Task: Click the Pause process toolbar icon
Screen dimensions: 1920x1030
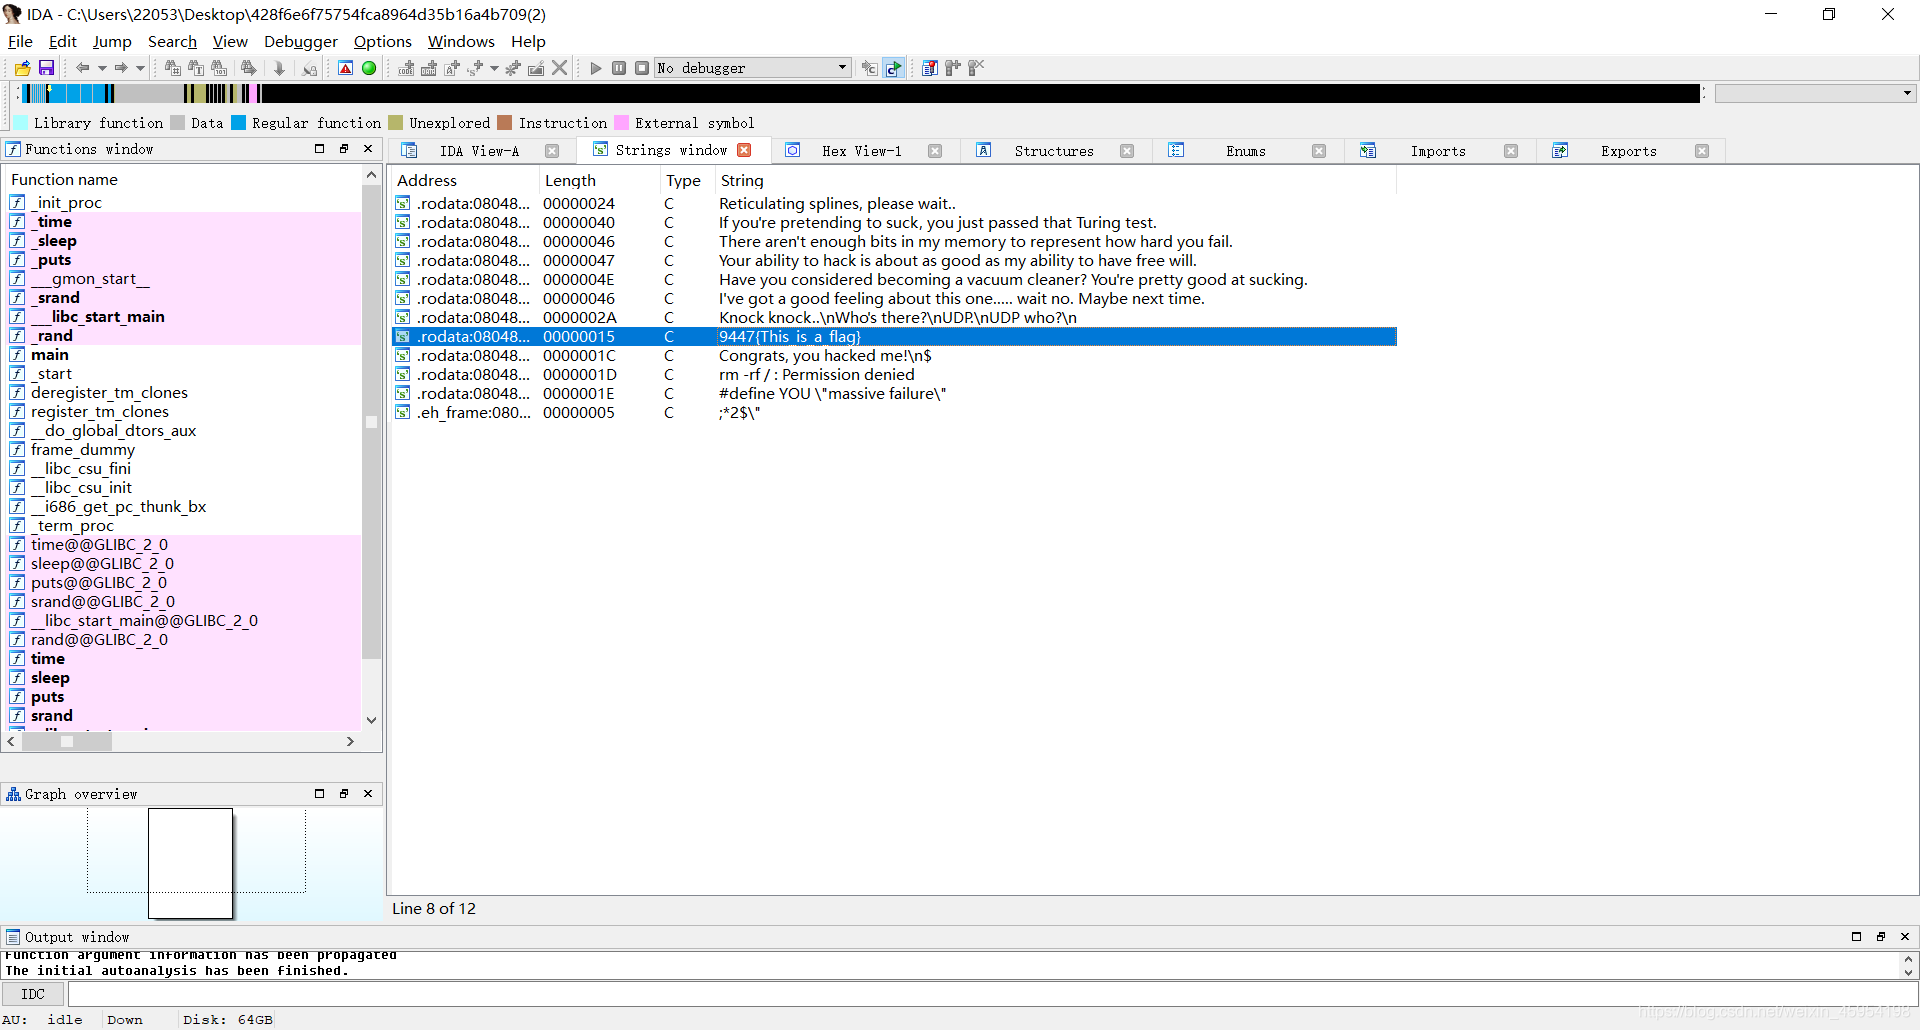Action: [619, 68]
